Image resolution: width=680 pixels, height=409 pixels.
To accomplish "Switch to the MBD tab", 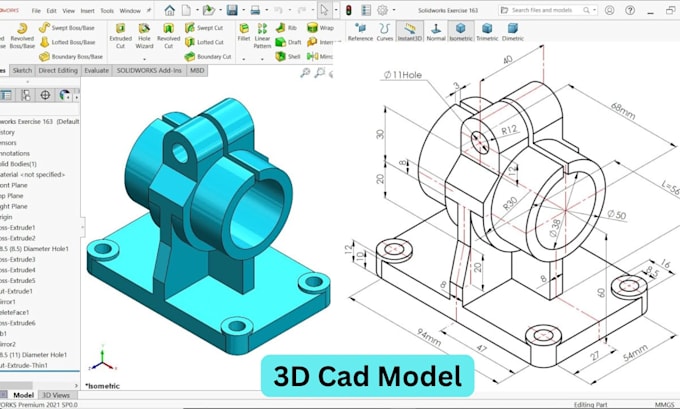I will point(197,70).
